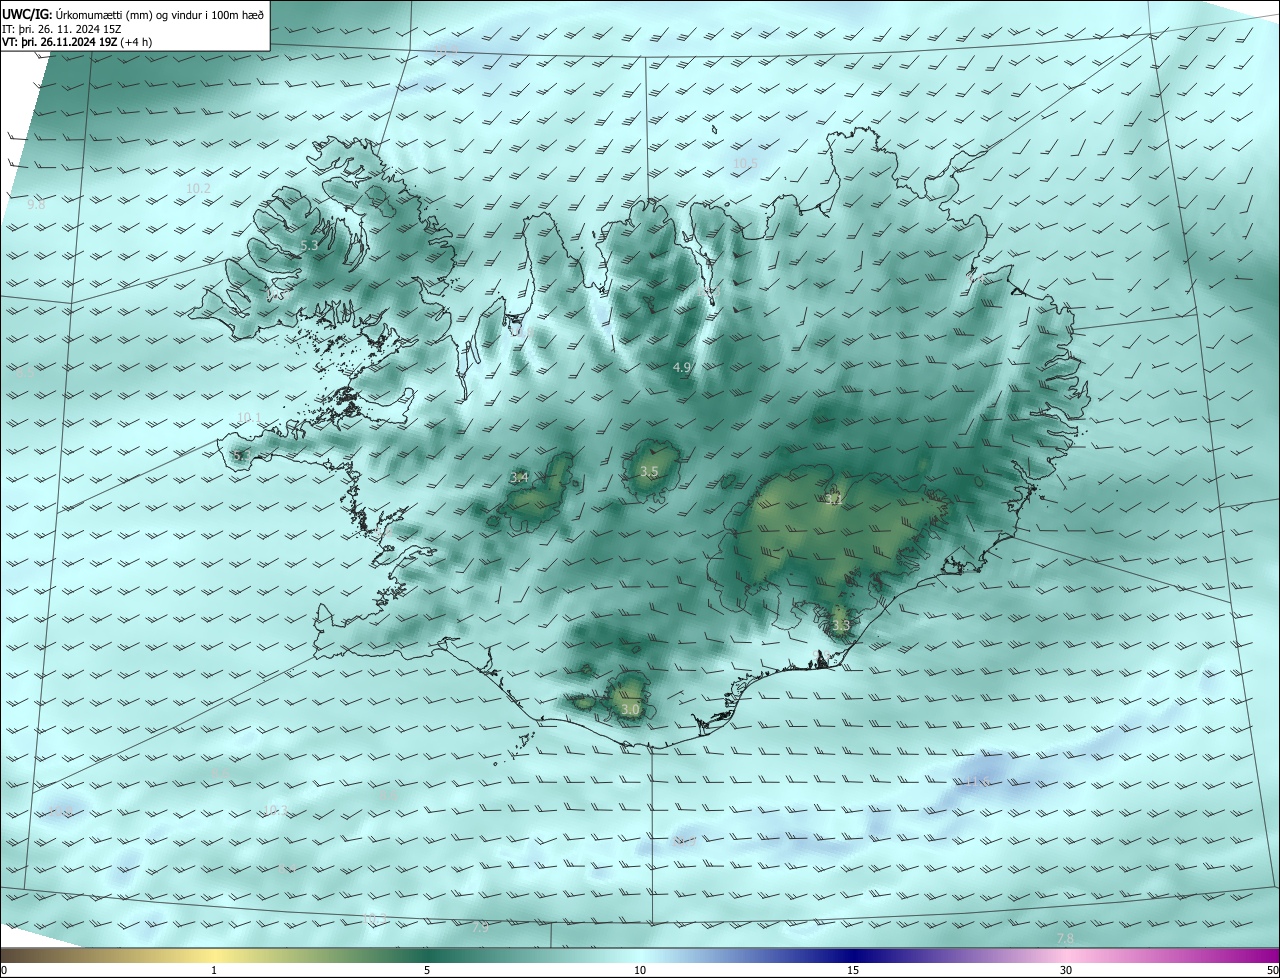Image resolution: width=1280 pixels, height=978 pixels.
Task: Click the 3.3 value on the southeast glacier tongue
Action: [841, 626]
